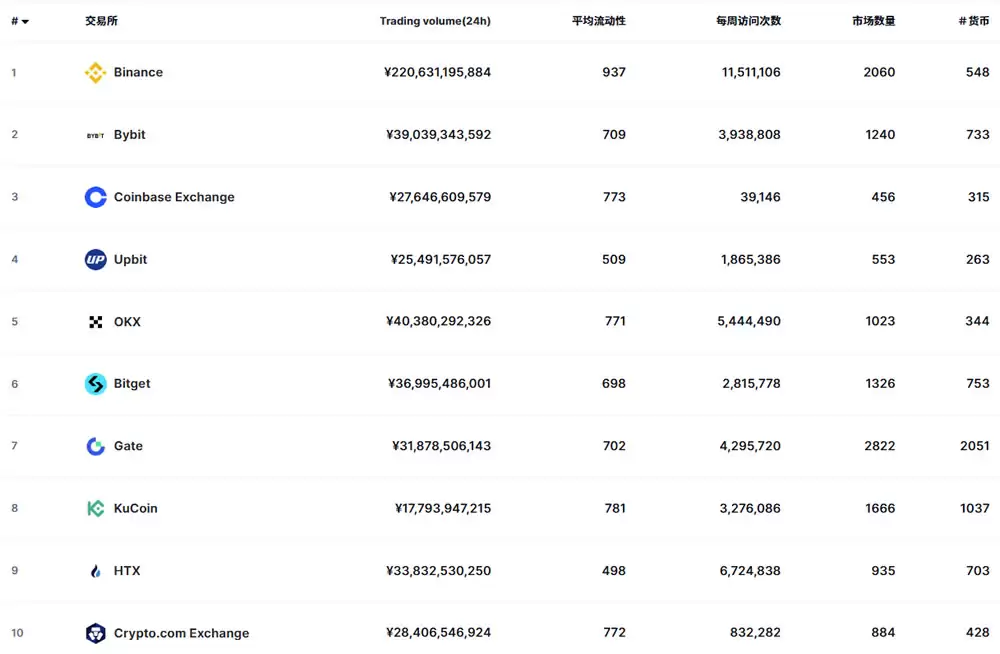The image size is (1000, 654).
Task: Sort by Trading volume(24h) column header
Action: (435, 21)
